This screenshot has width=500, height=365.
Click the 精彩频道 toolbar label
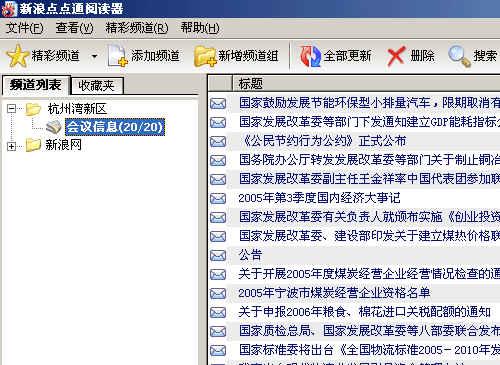click(x=56, y=56)
